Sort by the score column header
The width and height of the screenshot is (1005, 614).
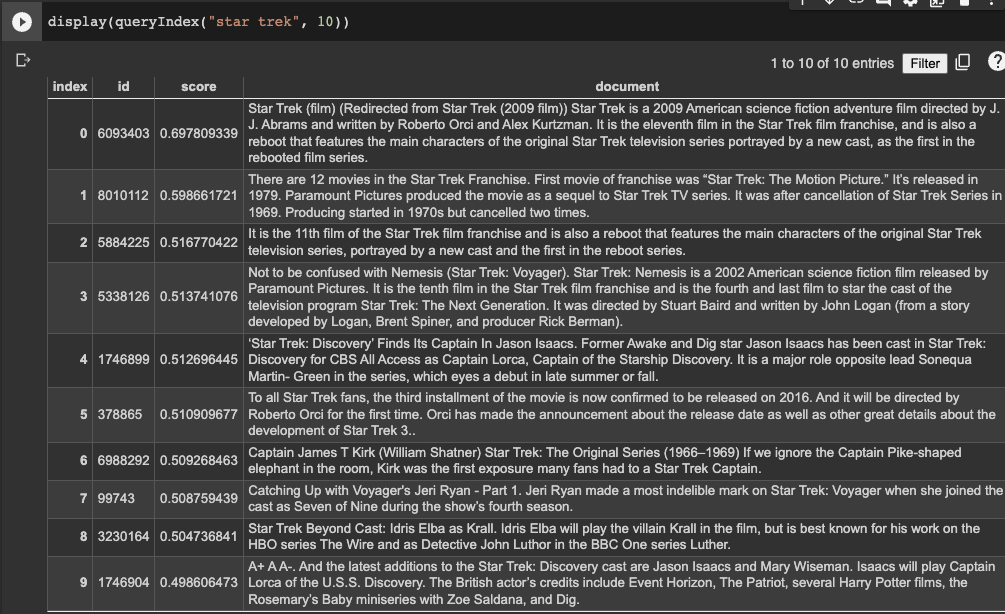[199, 87]
